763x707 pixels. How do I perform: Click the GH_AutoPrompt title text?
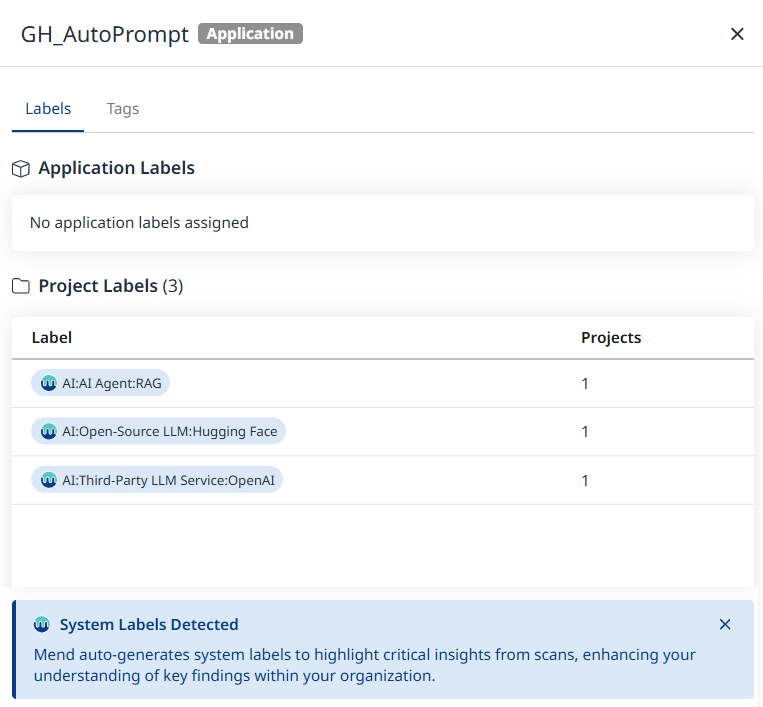coord(105,35)
